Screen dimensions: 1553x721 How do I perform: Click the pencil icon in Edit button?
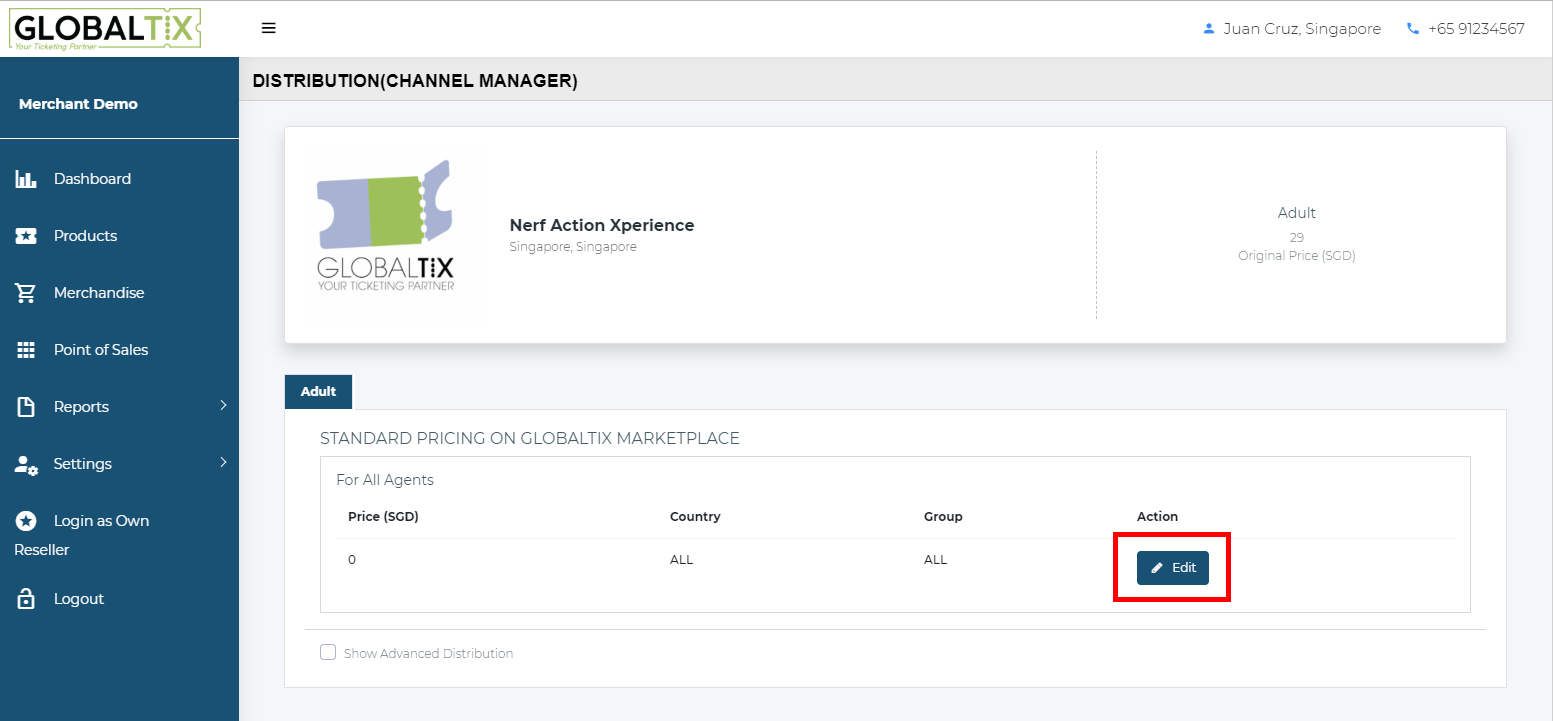coord(1157,568)
